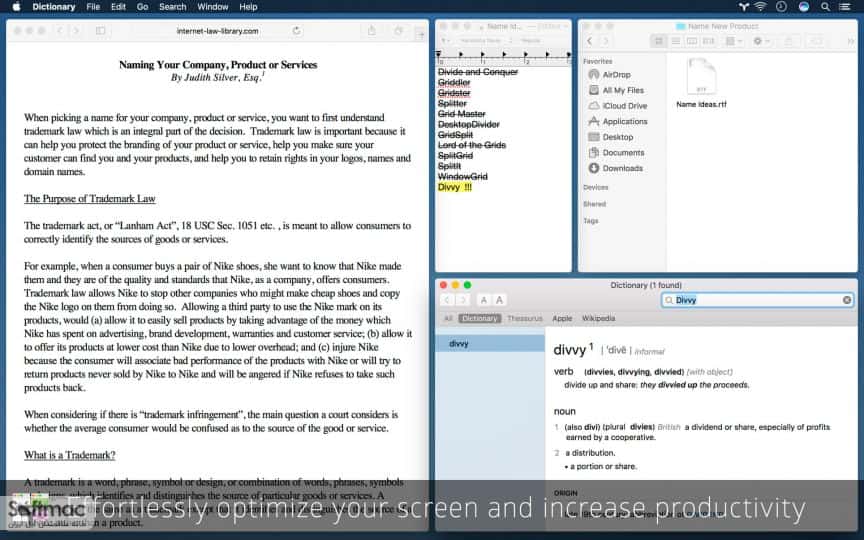864x540 pixels.
Task: Open the Apple menu
Action: coord(16,7)
